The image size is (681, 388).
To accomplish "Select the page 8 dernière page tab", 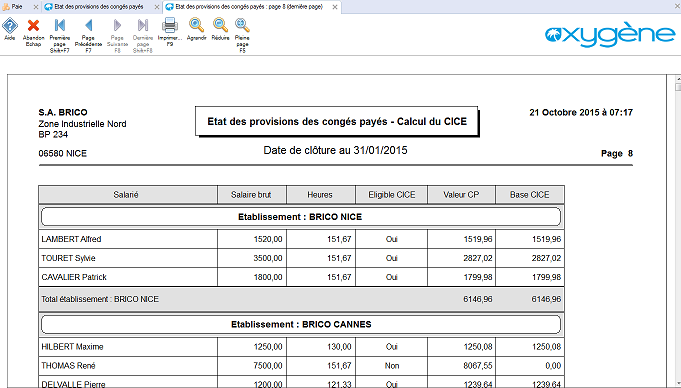I will (248, 7).
